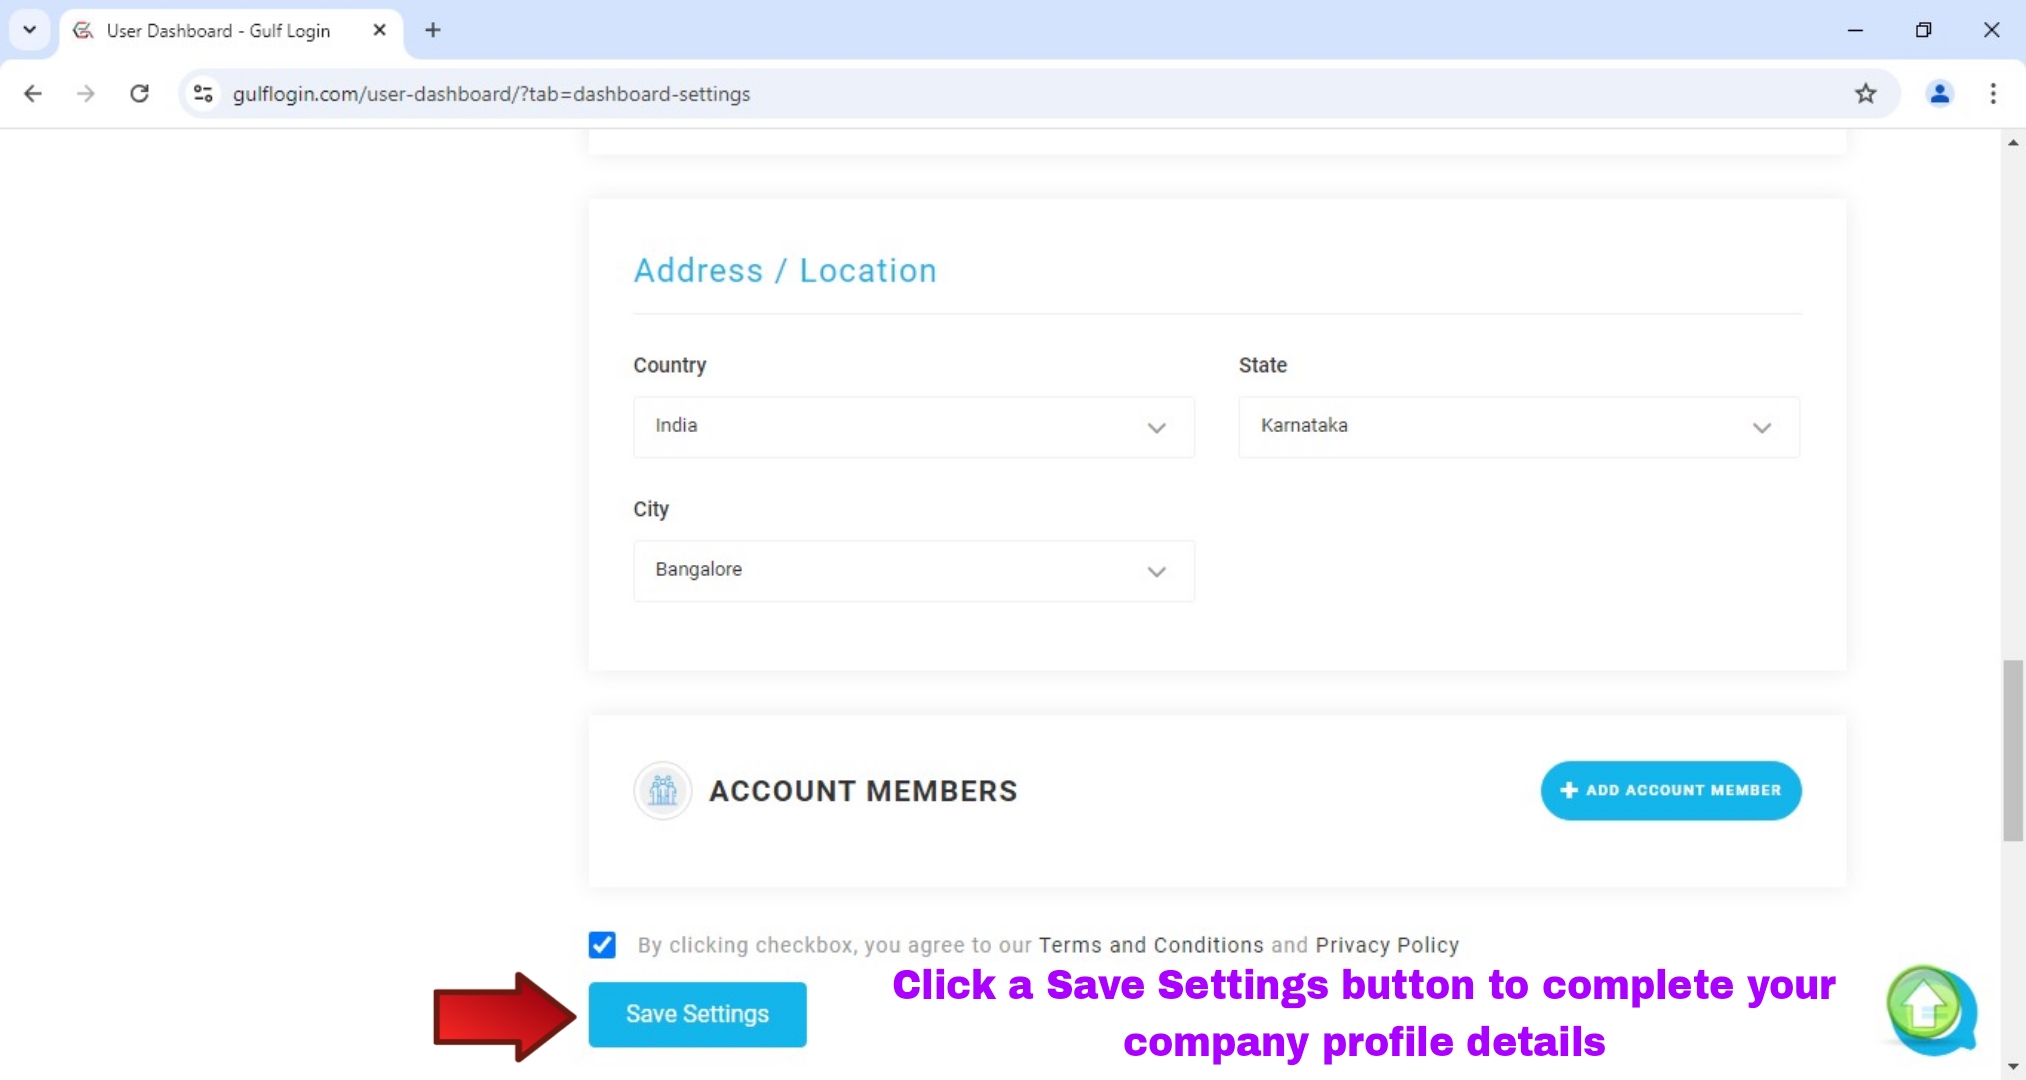This screenshot has width=2026, height=1080.
Task: Click the site settings icon in address bar
Action: pyautogui.click(x=202, y=93)
